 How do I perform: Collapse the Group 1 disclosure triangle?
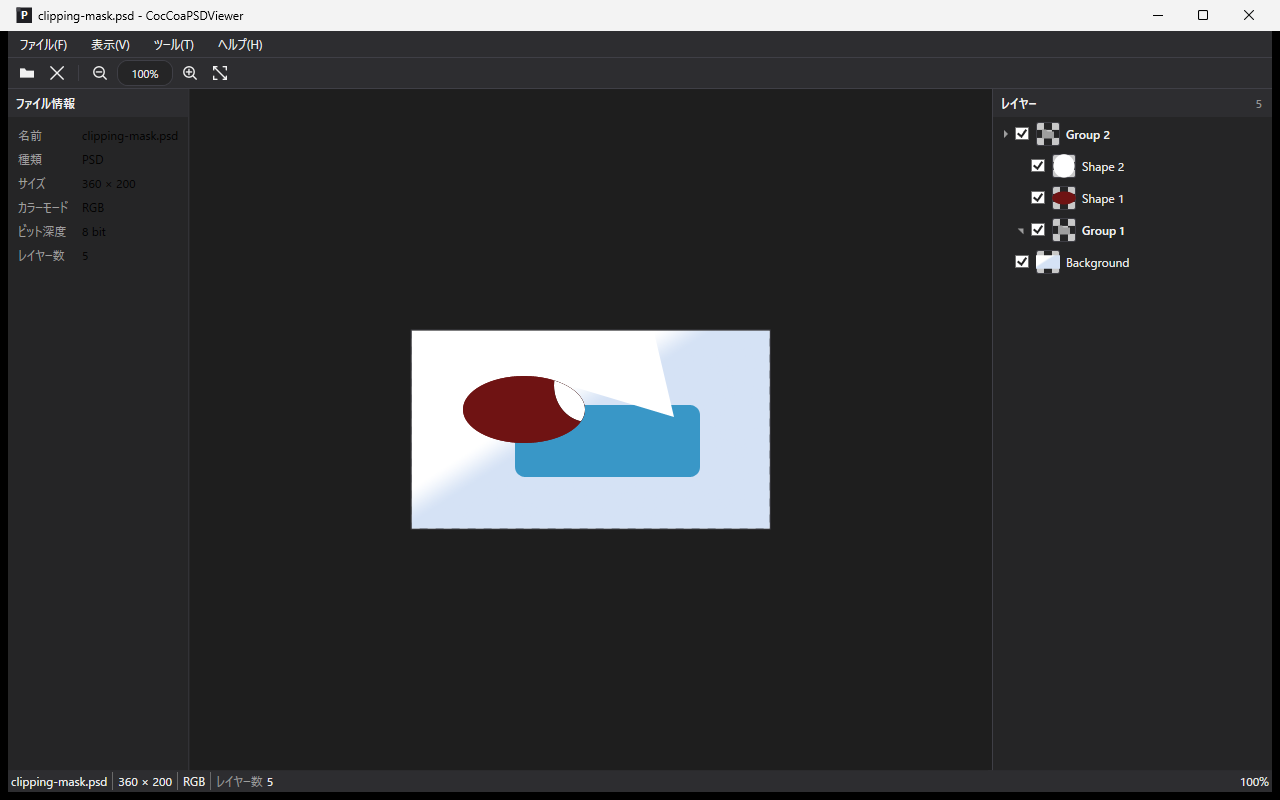[1021, 231]
